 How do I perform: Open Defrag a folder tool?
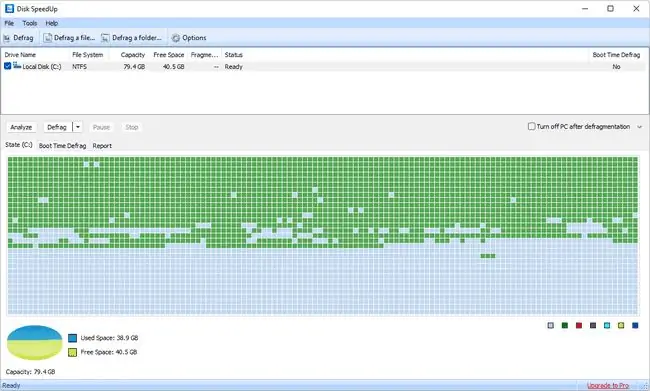(106, 38)
